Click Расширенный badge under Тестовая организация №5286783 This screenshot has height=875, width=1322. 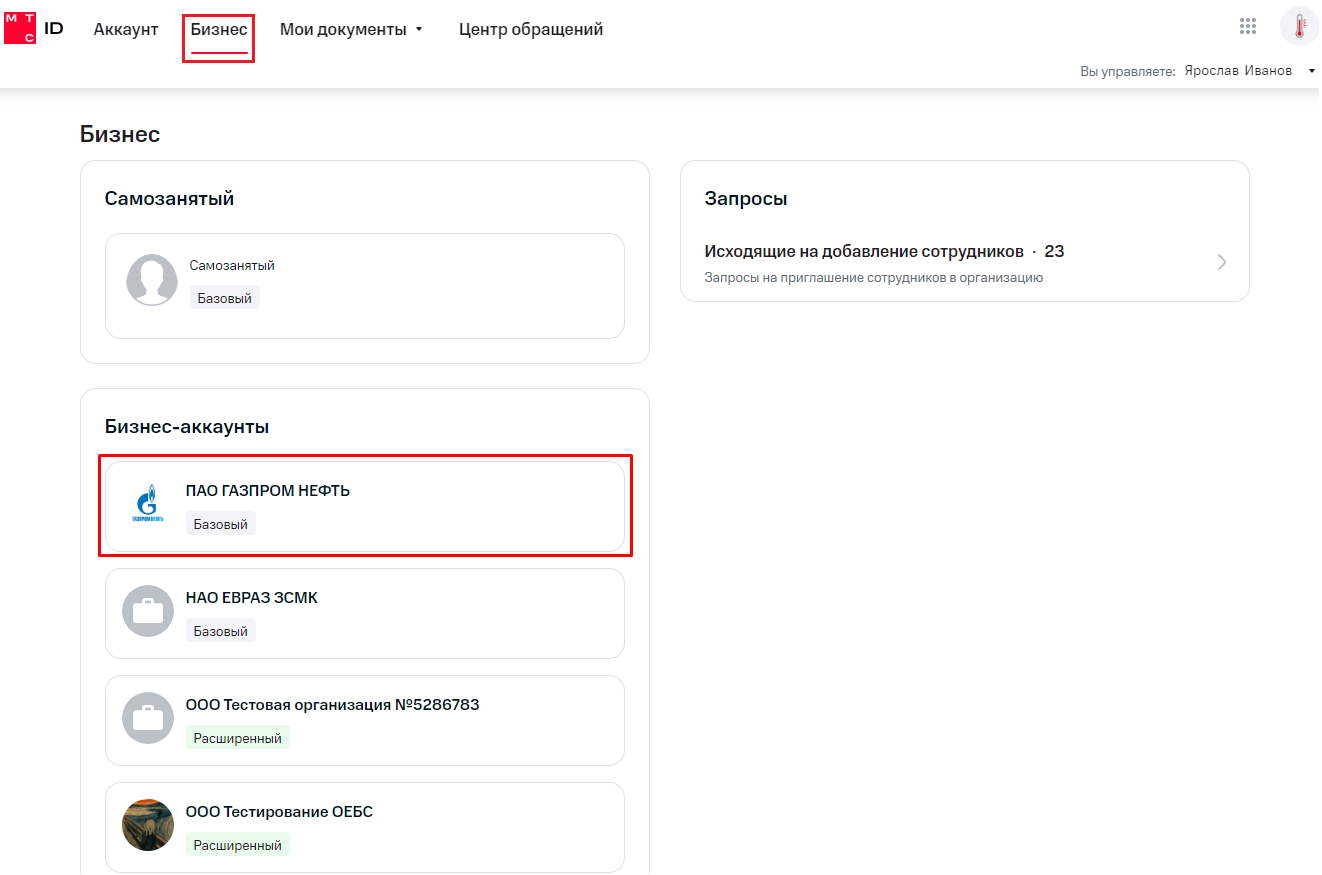coord(238,738)
